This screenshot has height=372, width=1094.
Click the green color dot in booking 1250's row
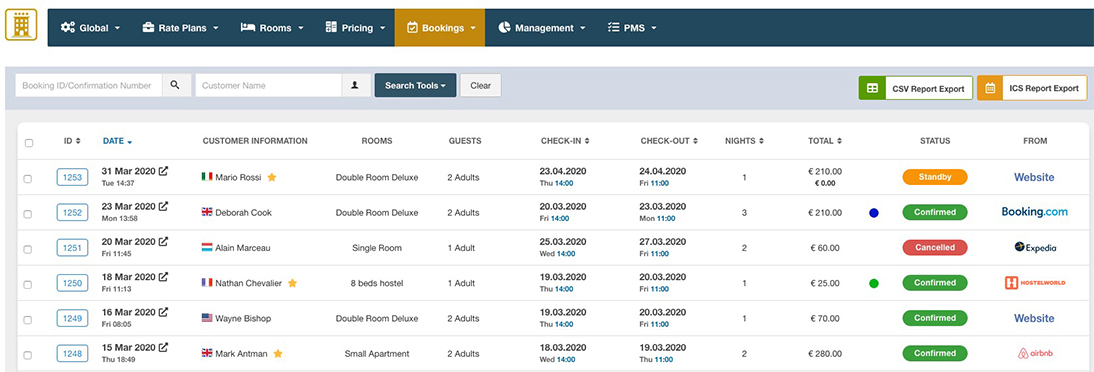point(874,283)
